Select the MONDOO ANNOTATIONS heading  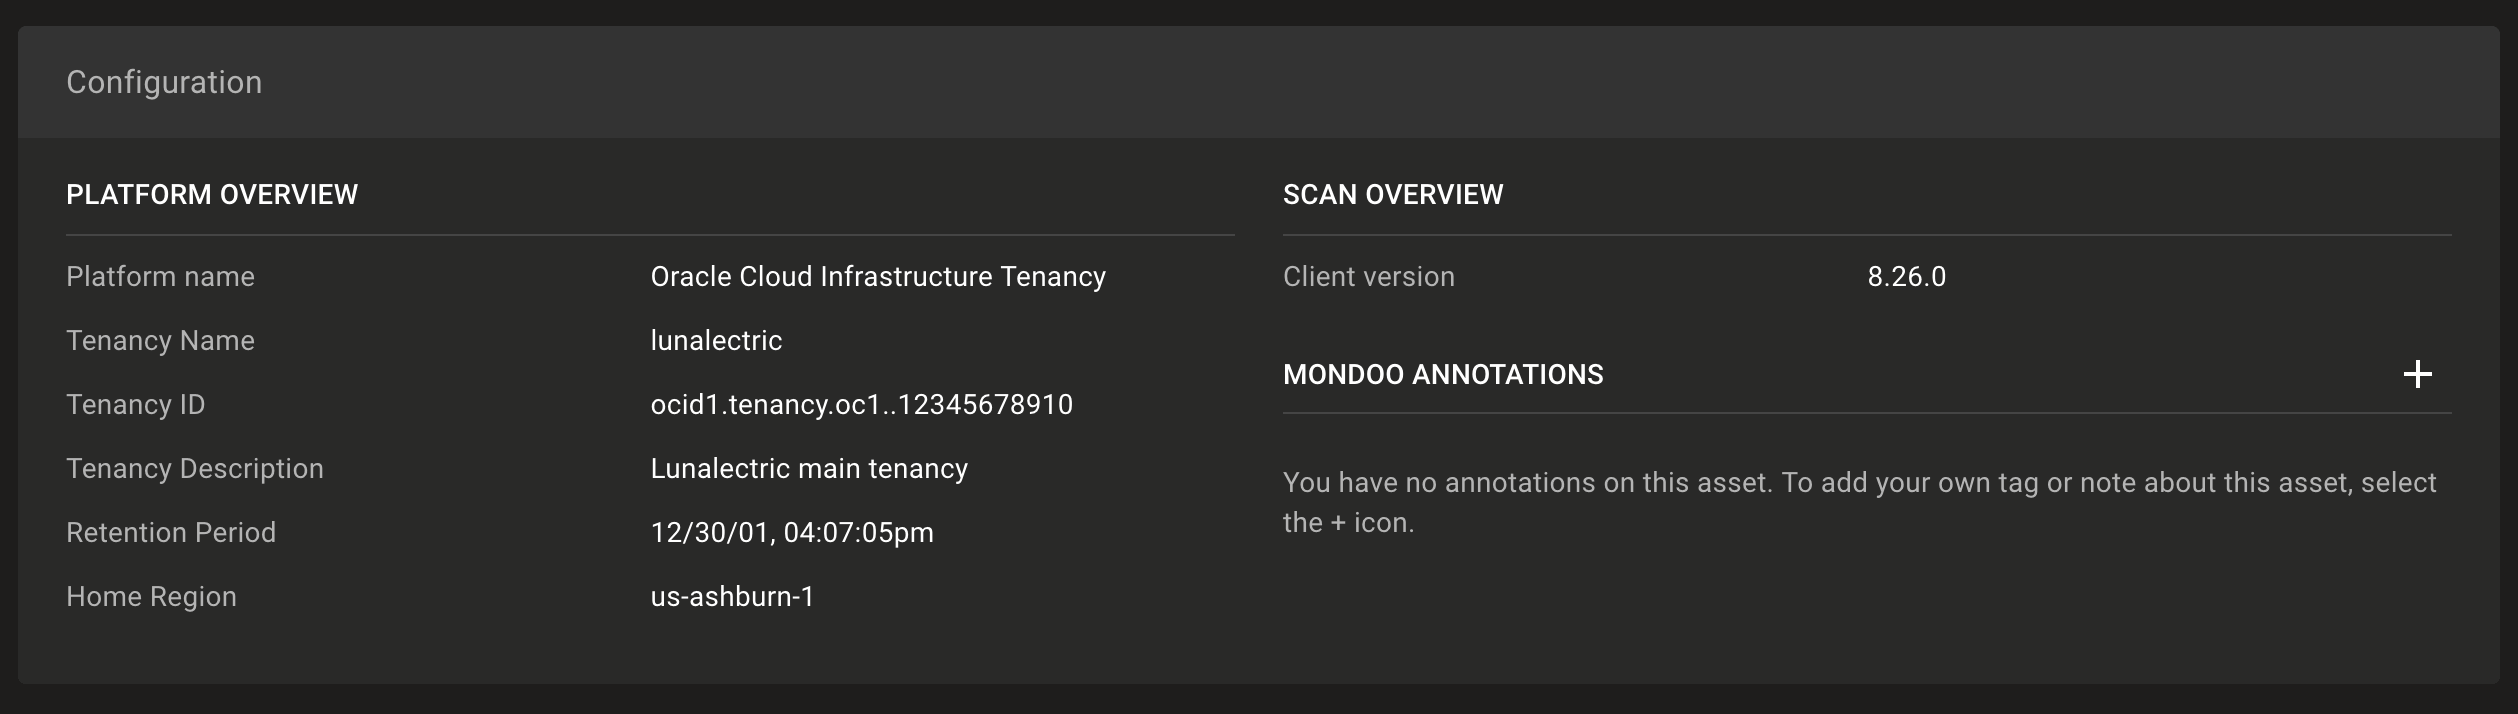point(1443,374)
